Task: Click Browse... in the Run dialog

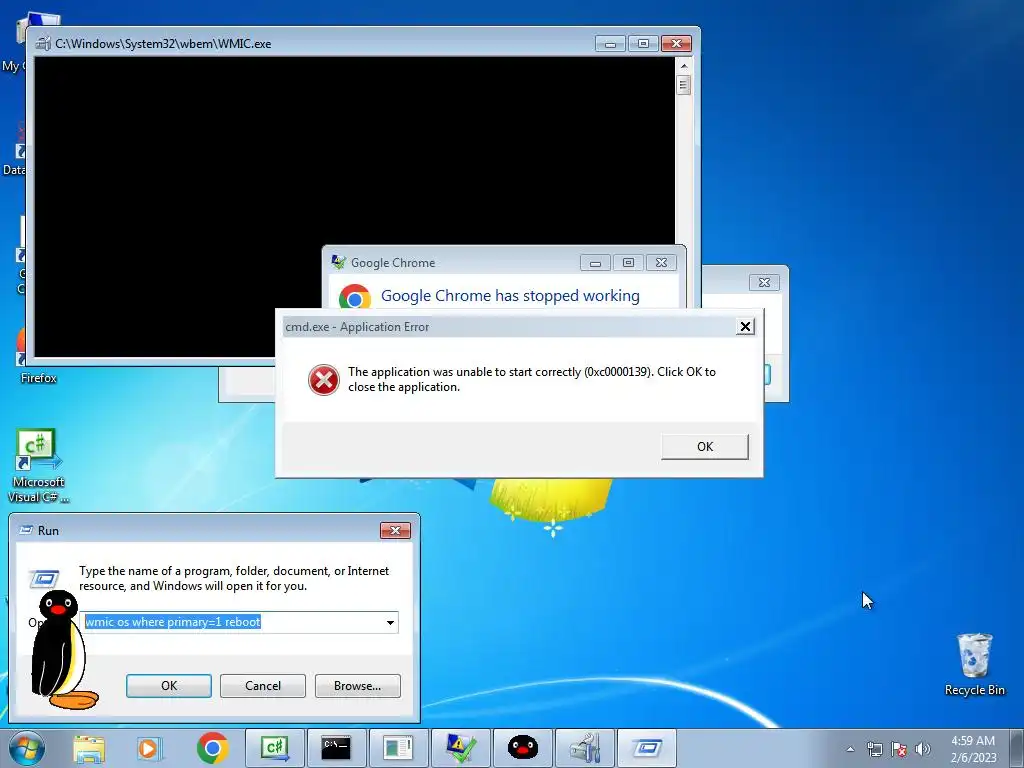Action: tap(357, 686)
